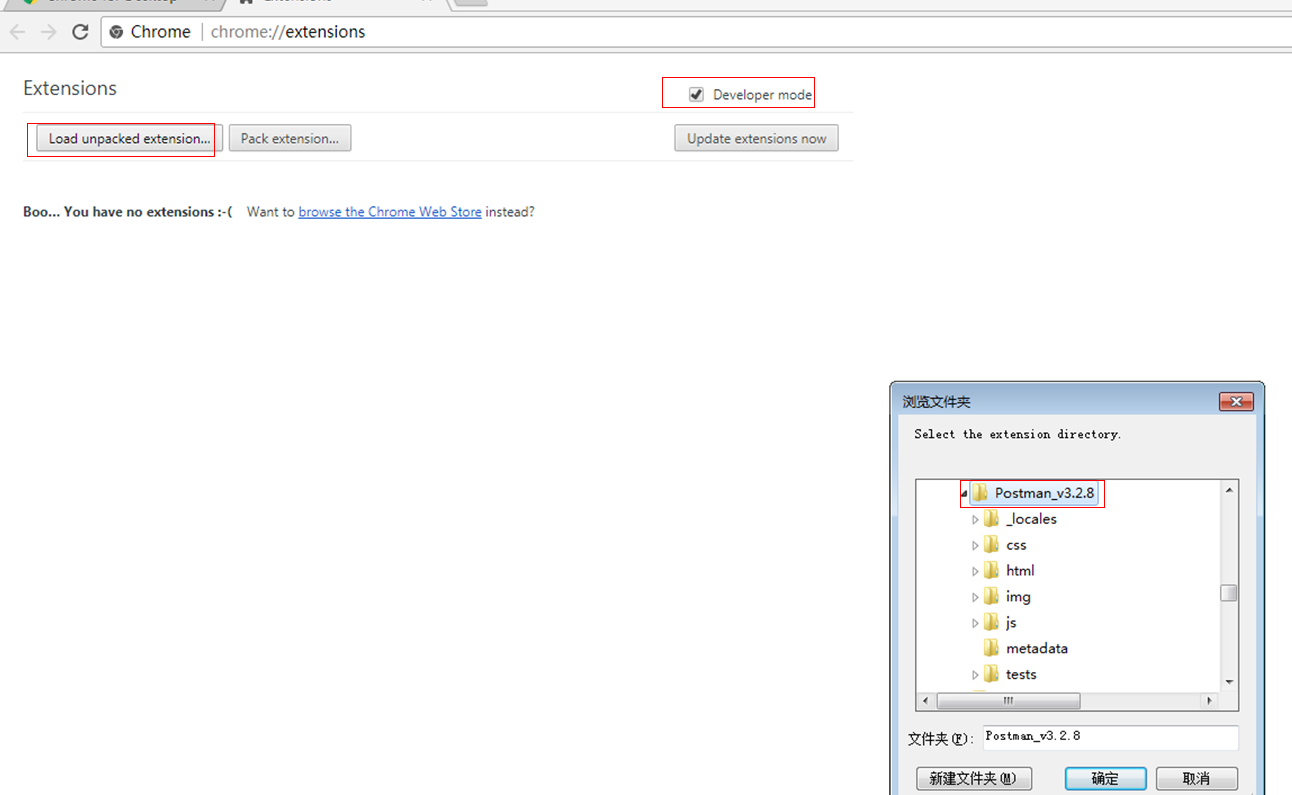This screenshot has height=795, width=1292.
Task: Select the tests folder icon
Action: 991,674
